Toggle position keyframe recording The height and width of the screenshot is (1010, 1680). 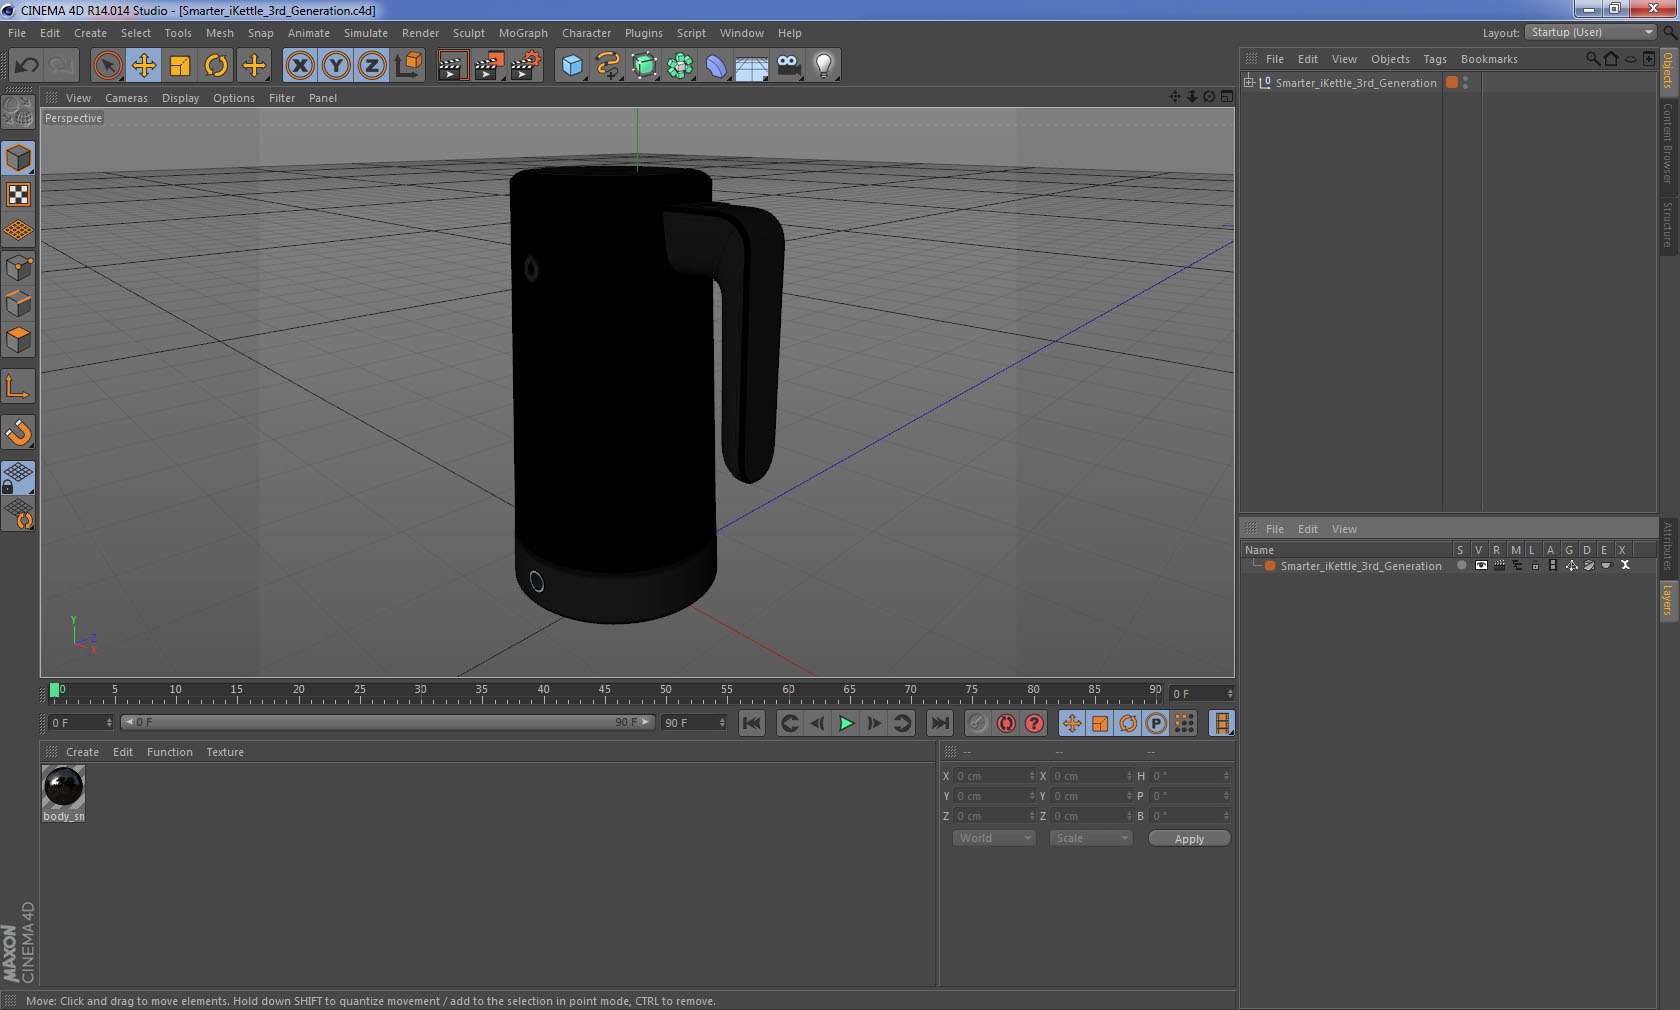click(x=1072, y=723)
